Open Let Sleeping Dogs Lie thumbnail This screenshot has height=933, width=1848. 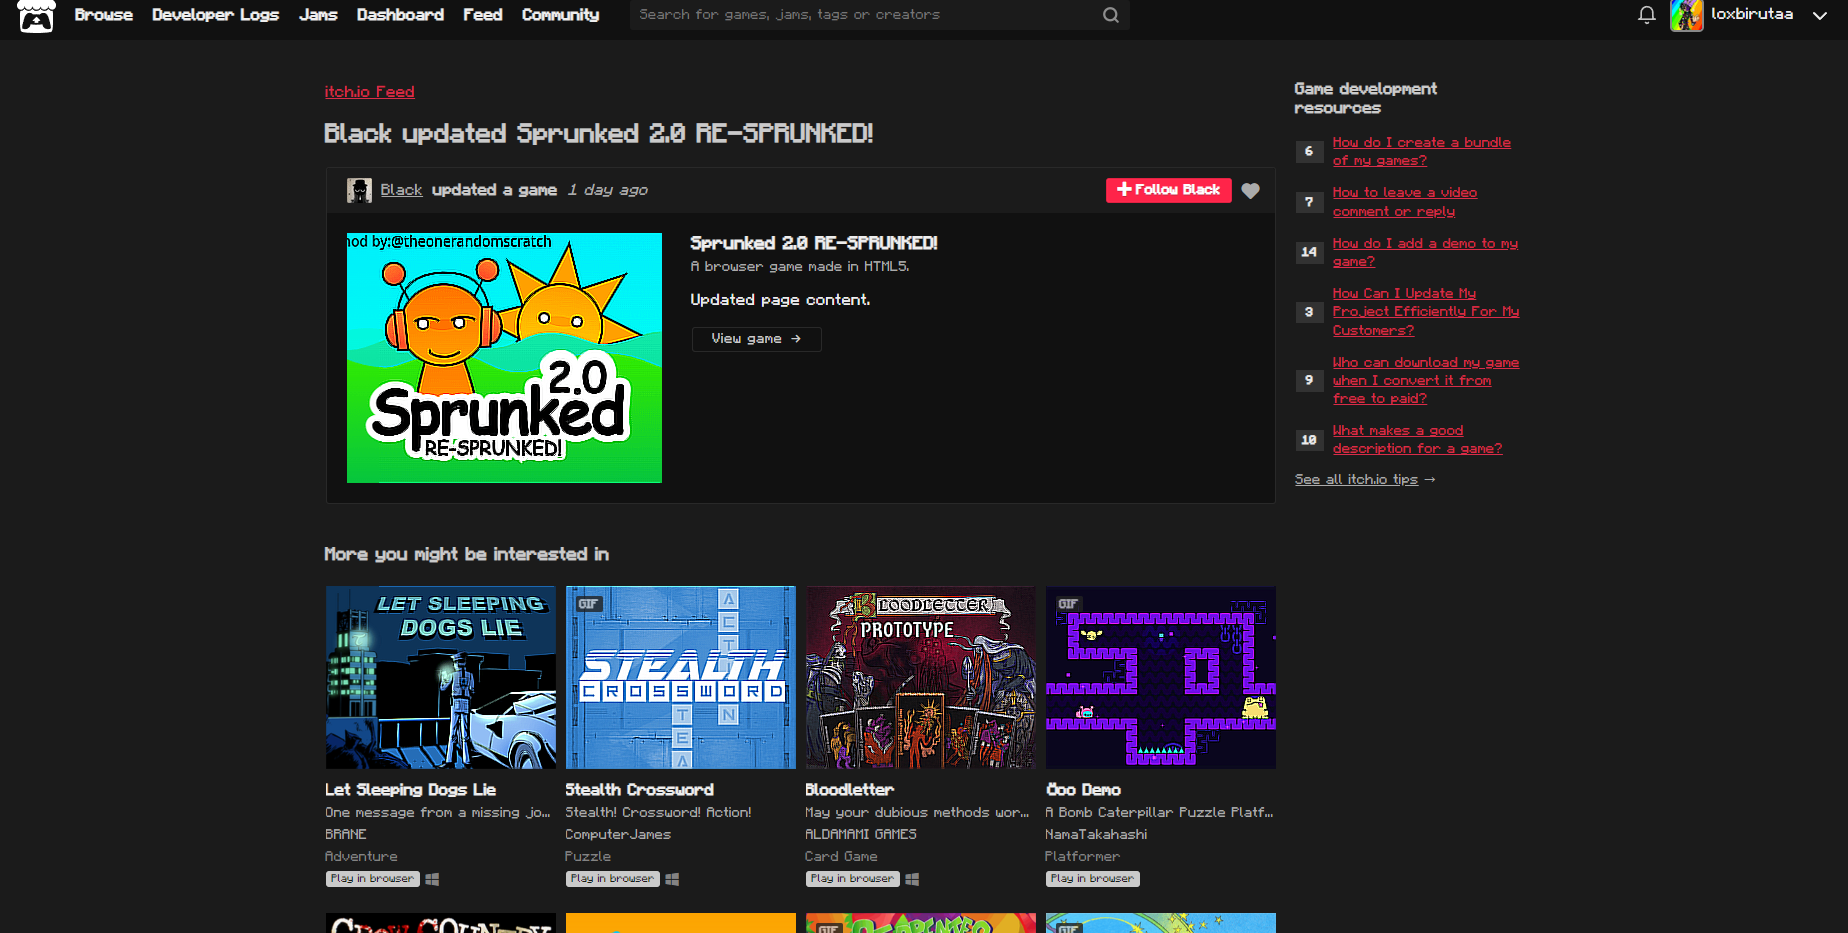[x=440, y=677]
